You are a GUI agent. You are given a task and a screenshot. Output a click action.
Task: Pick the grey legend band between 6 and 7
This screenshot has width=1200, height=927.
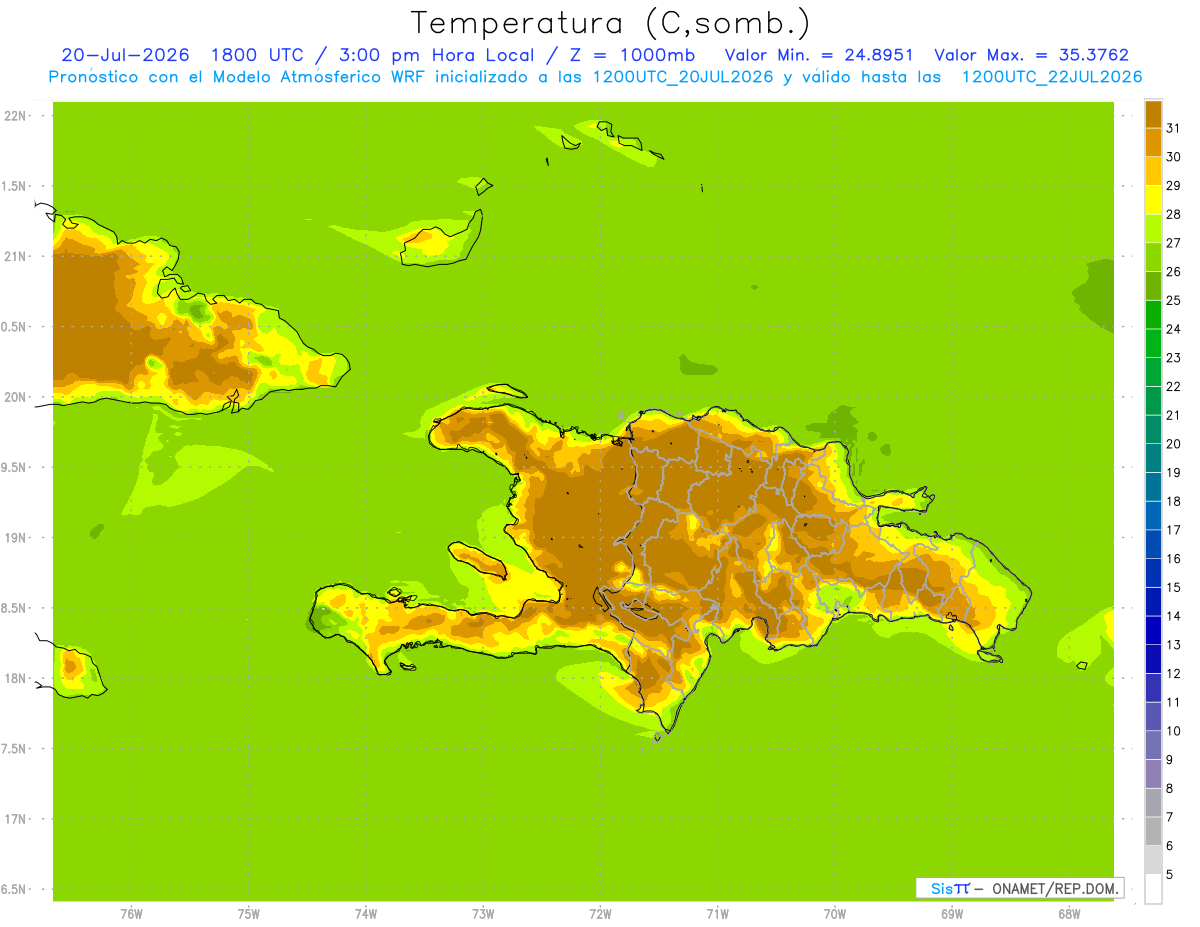pos(1153,831)
